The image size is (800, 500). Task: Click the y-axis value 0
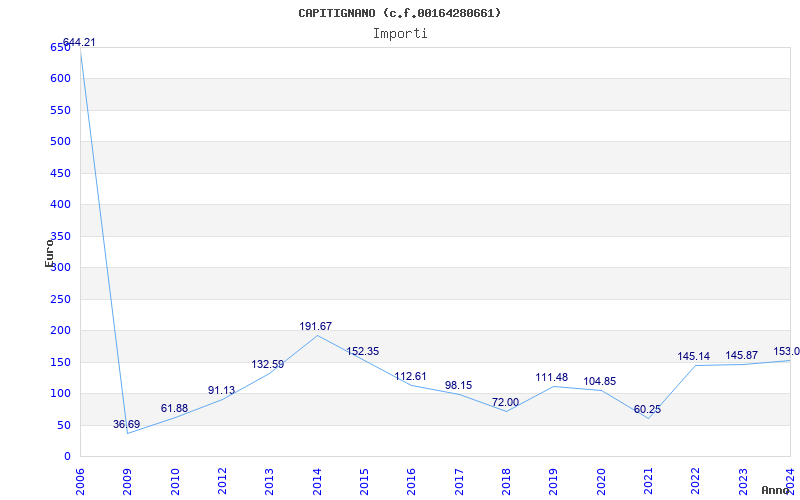click(x=67, y=457)
